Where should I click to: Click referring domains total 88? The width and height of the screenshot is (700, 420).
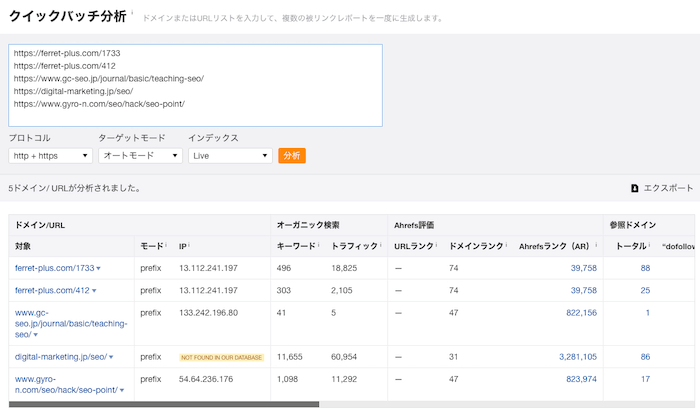[645, 268]
